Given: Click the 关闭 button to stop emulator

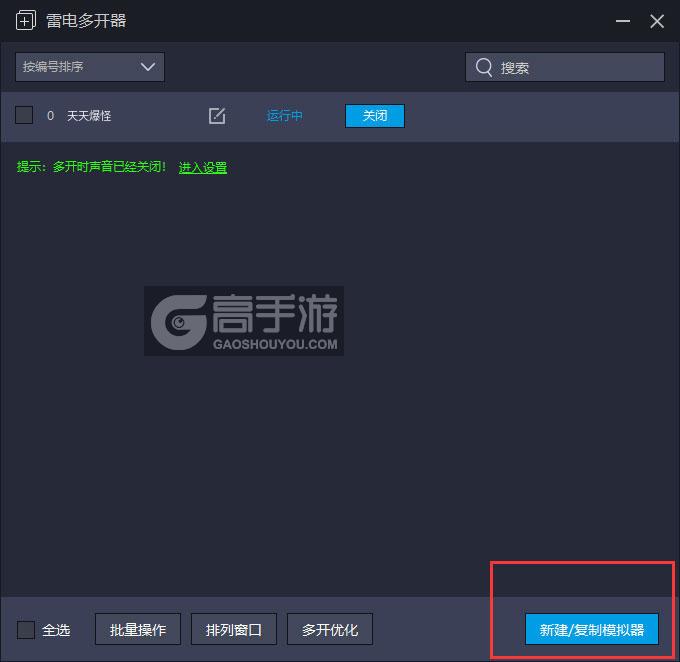Looking at the screenshot, I should pyautogui.click(x=375, y=116).
